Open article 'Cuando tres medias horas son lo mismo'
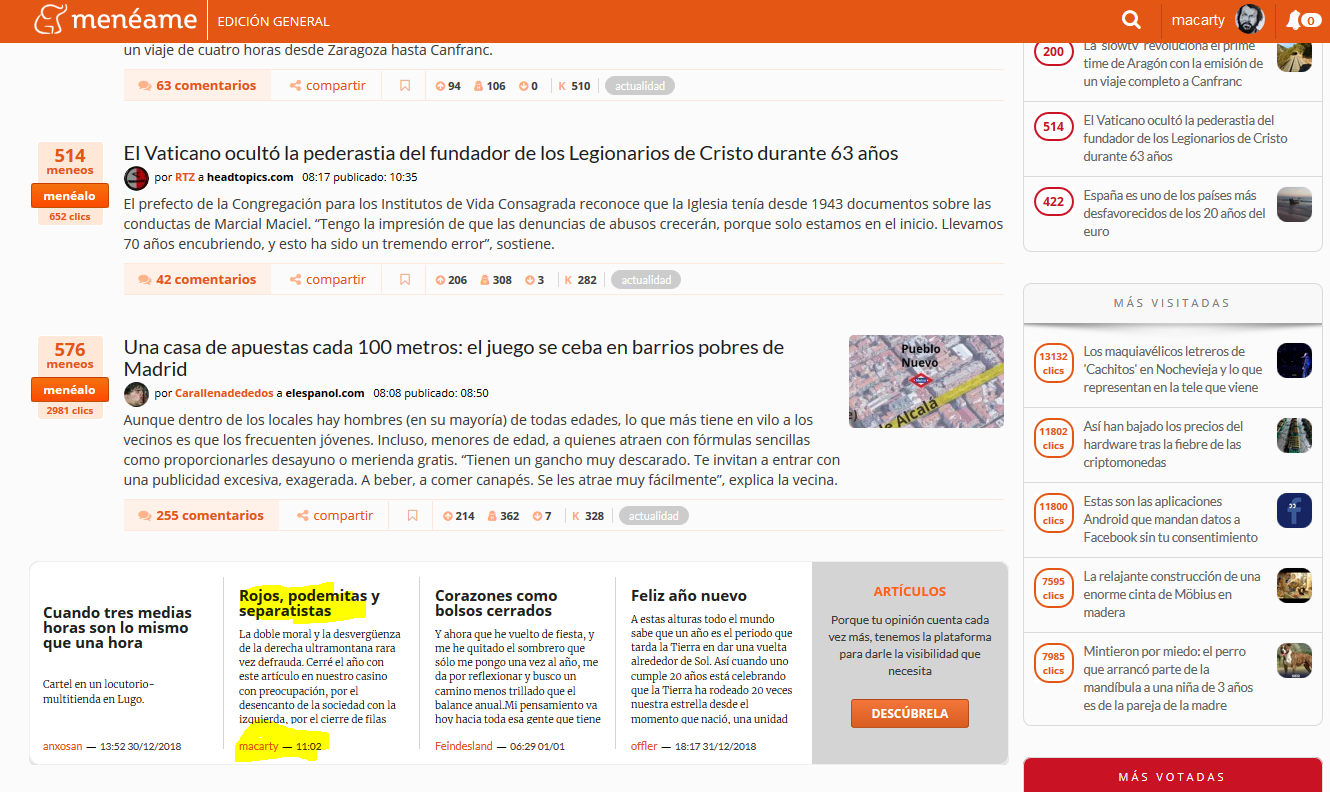This screenshot has height=792, width=1330. click(x=117, y=628)
